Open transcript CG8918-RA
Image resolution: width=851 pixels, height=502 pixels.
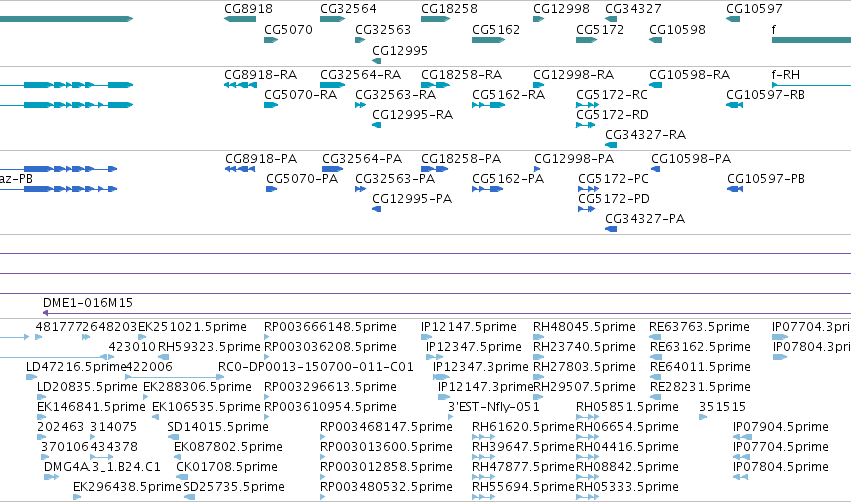(261, 74)
